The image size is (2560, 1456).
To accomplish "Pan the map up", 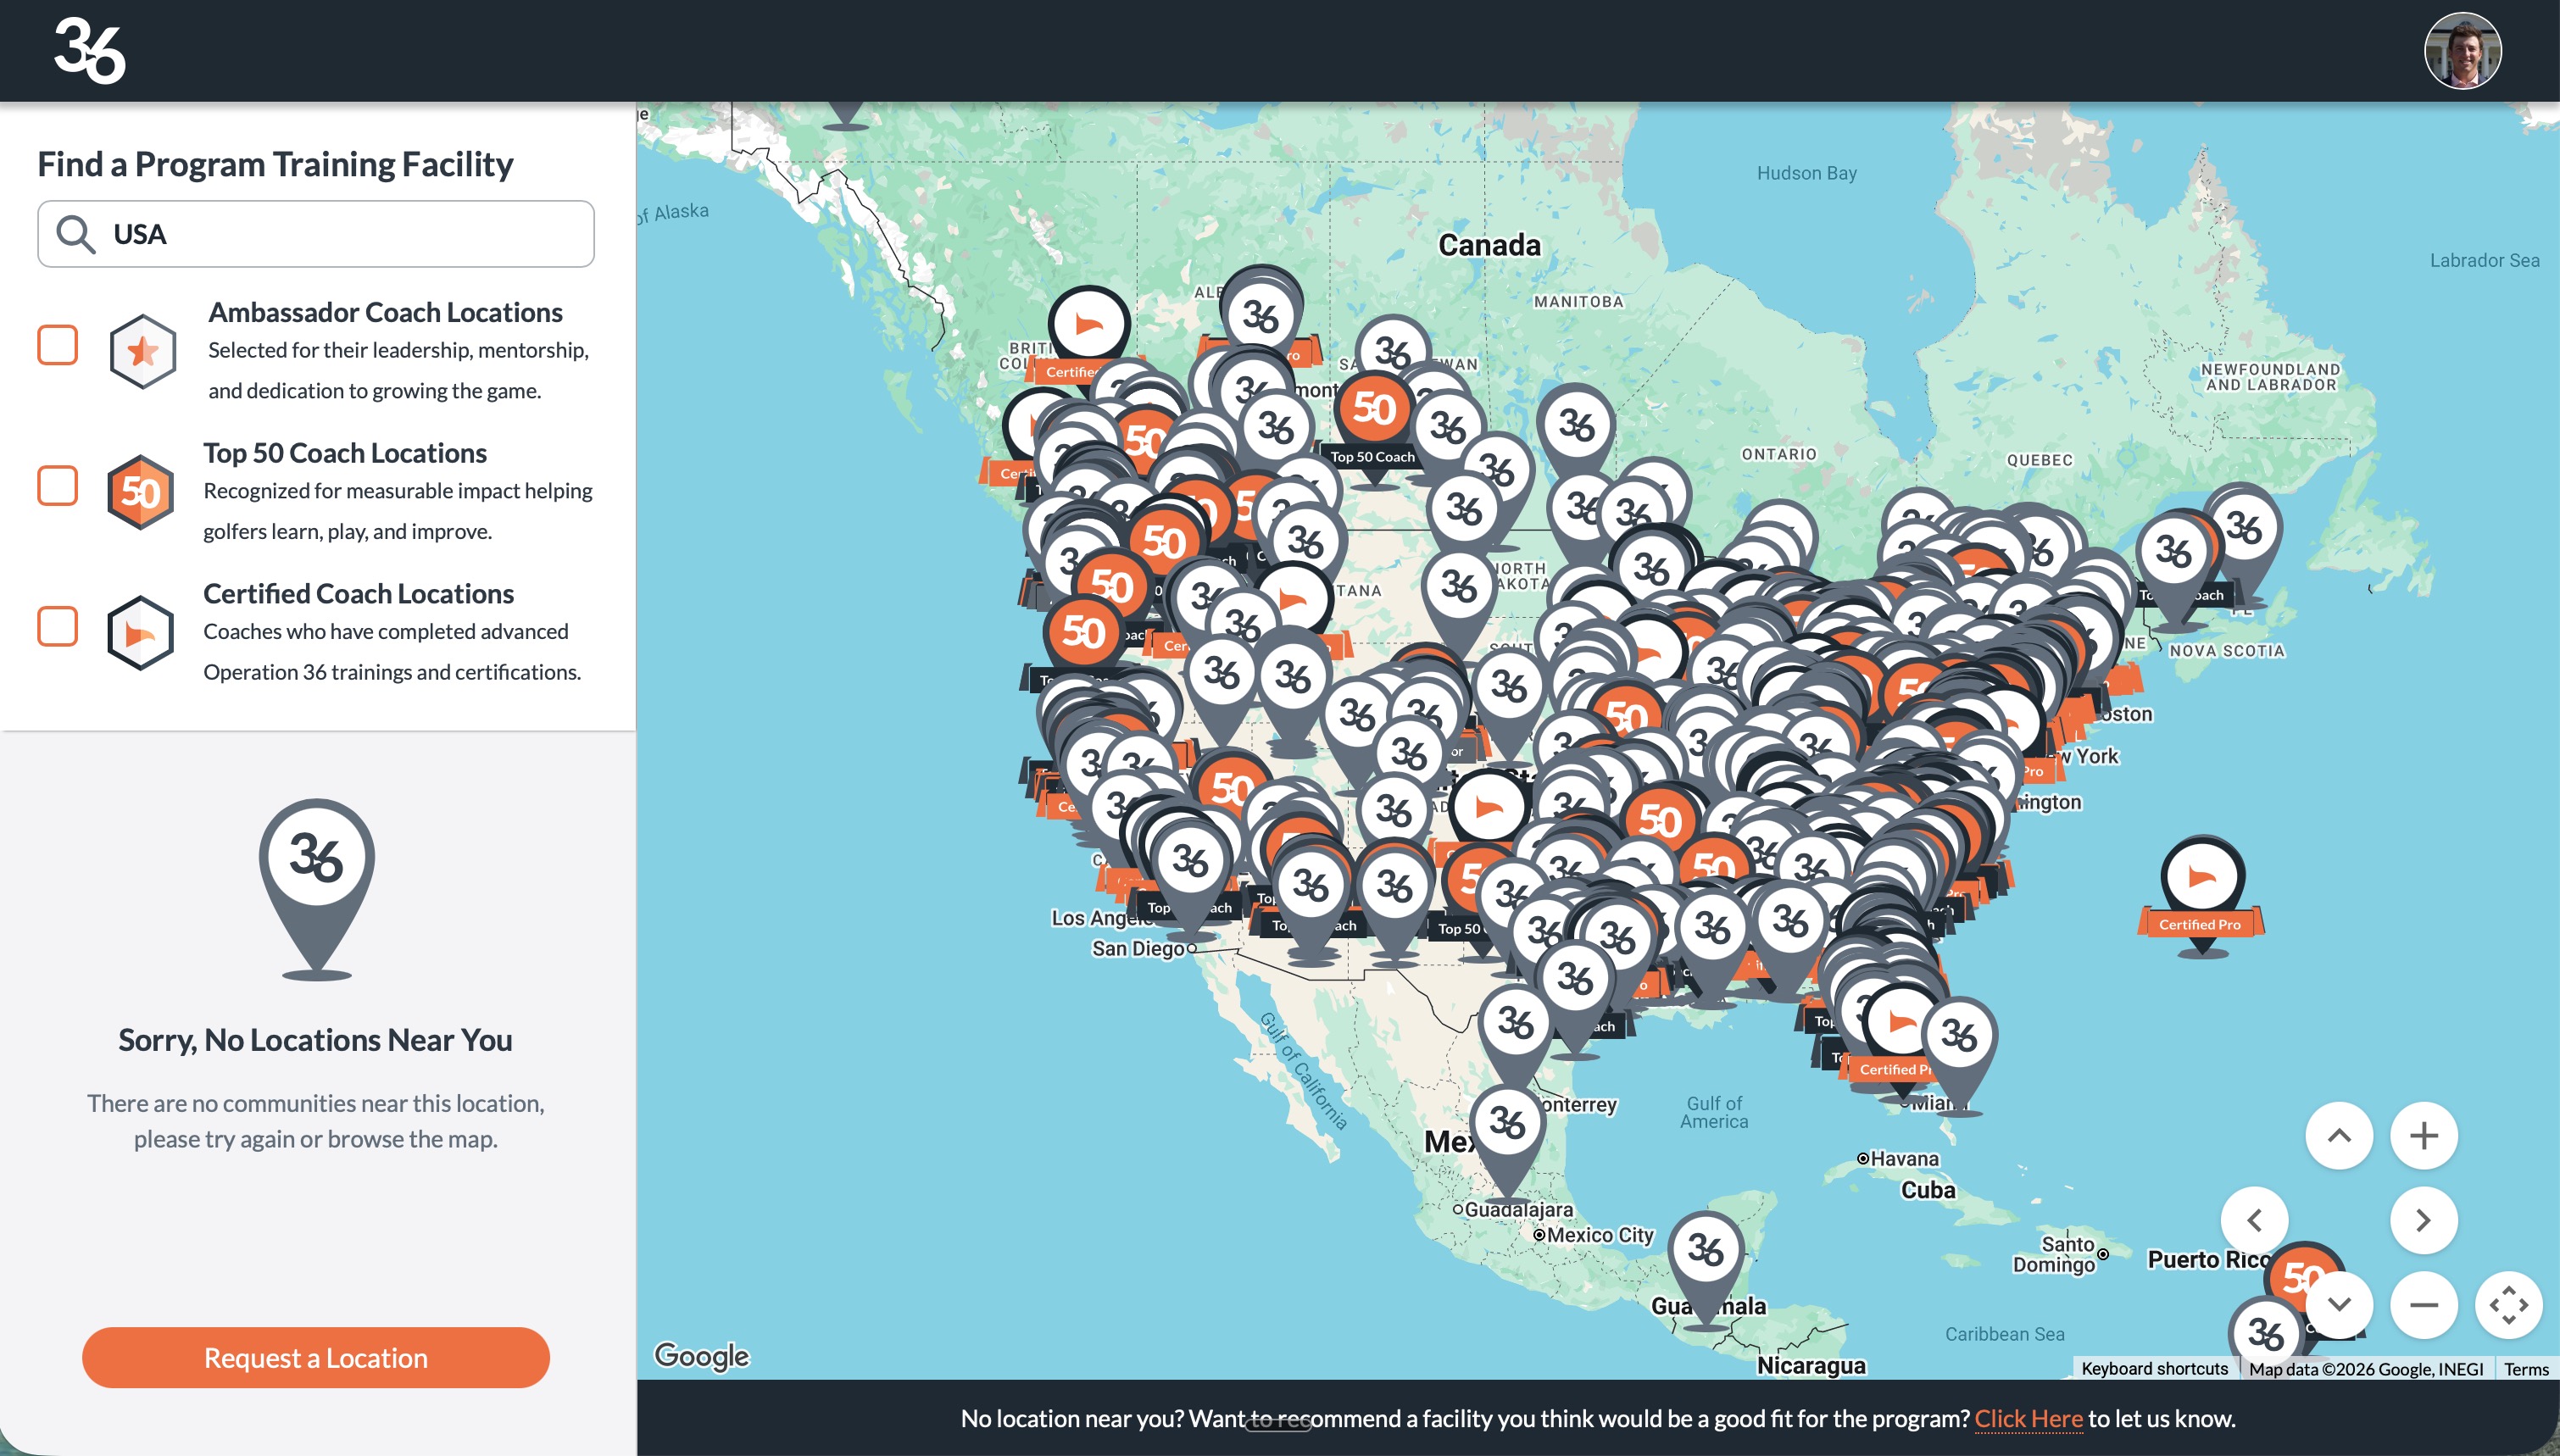I will click(x=2339, y=1136).
